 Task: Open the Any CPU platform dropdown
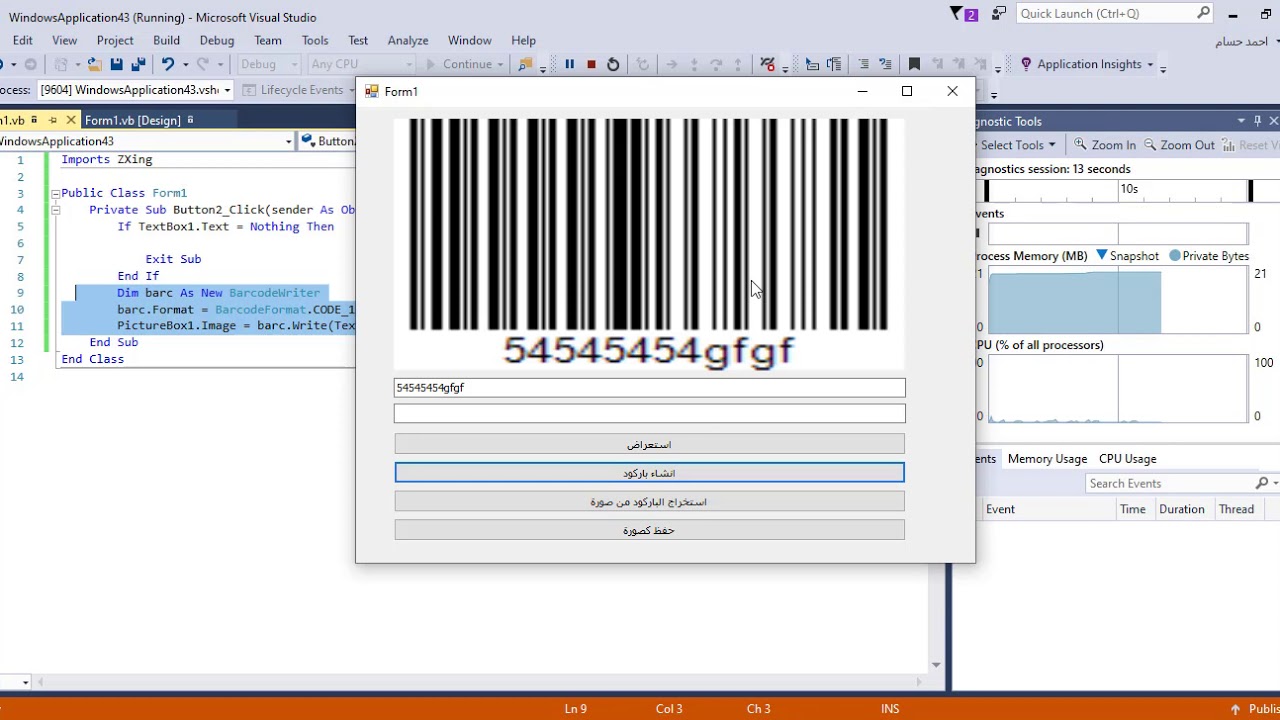(408, 64)
